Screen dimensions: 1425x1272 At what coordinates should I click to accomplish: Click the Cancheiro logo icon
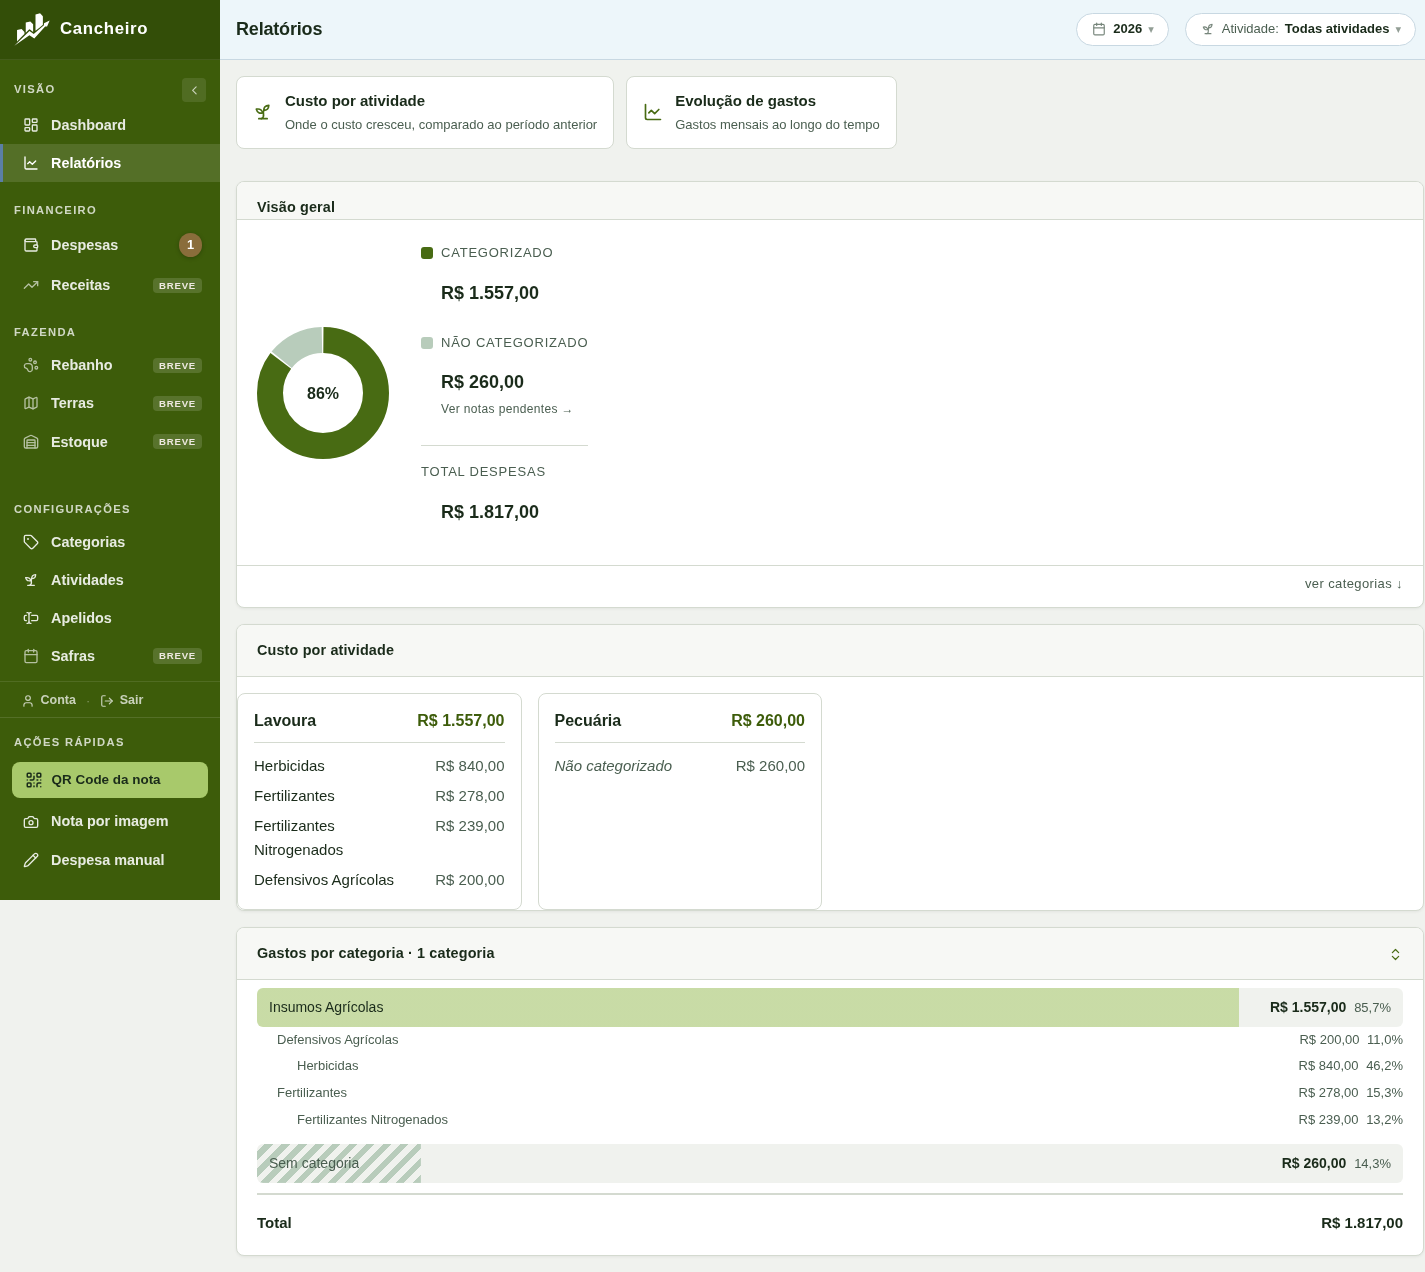32,29
